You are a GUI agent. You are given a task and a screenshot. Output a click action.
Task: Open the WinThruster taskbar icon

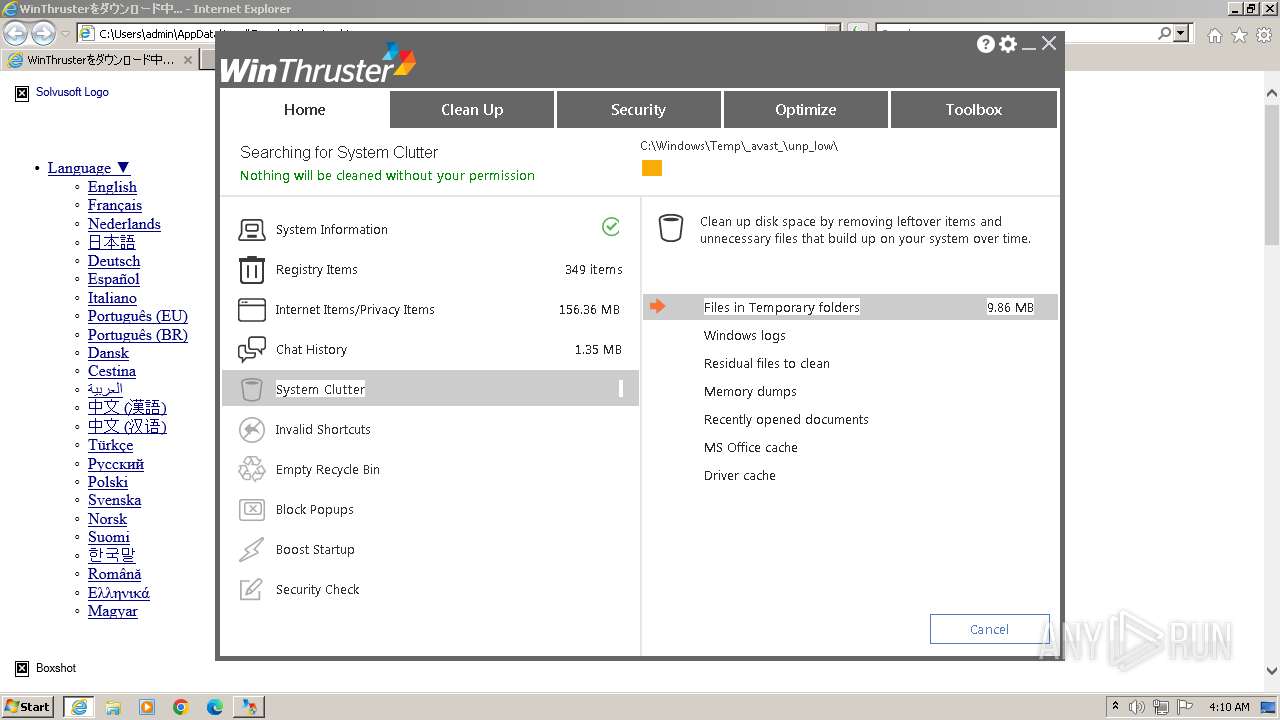click(248, 707)
